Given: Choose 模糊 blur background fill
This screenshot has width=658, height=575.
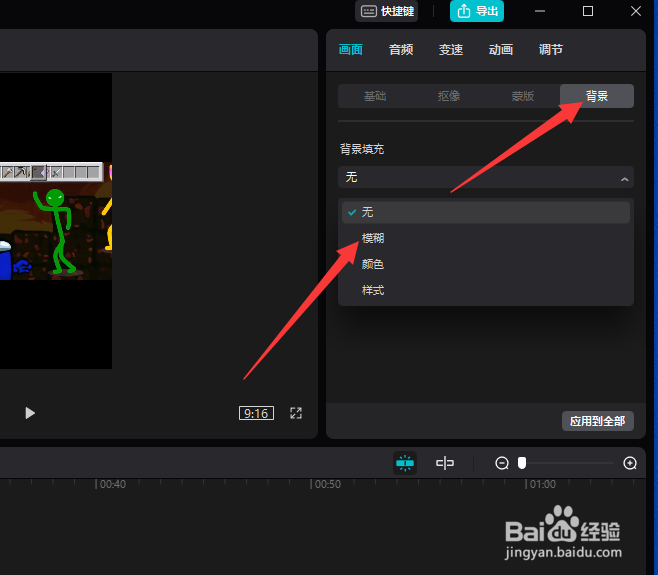Looking at the screenshot, I should [486, 238].
